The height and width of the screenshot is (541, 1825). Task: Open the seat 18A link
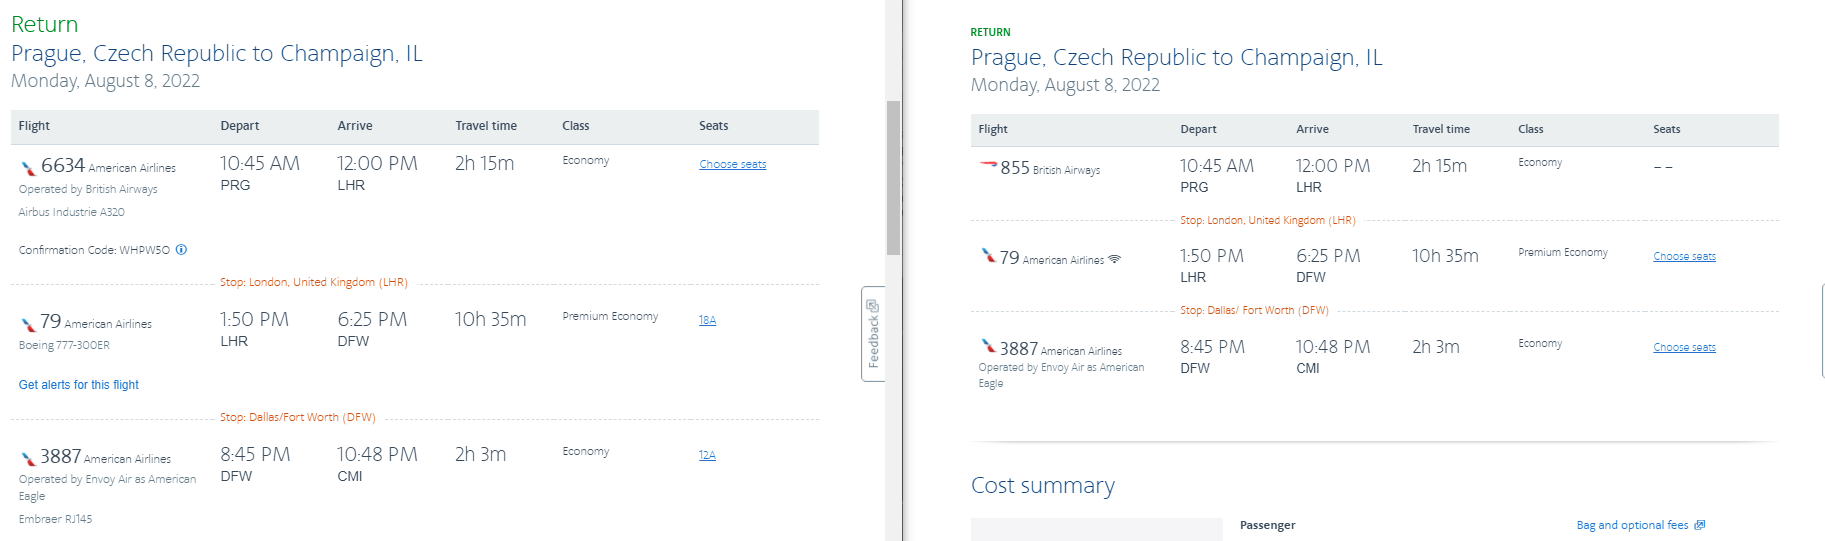707,320
